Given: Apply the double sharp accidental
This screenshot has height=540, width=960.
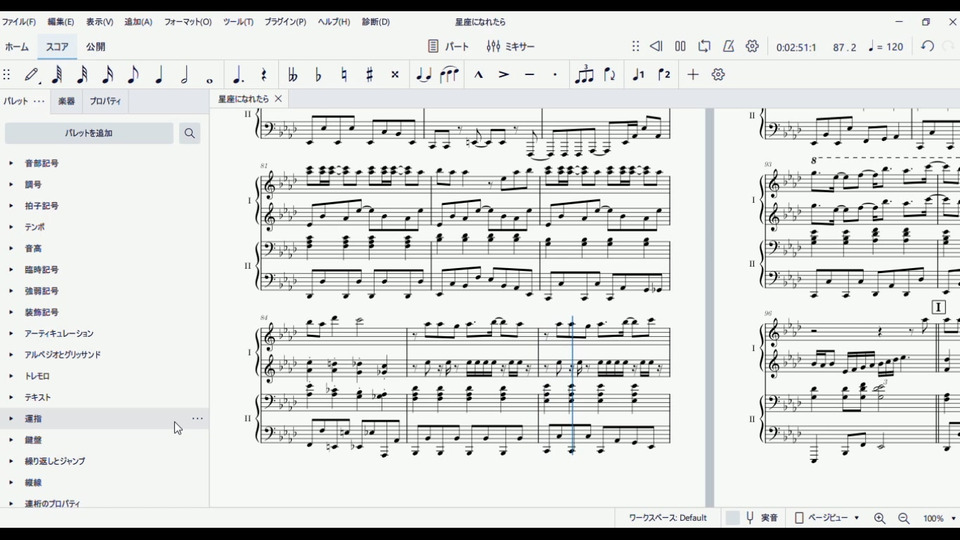Looking at the screenshot, I should pyautogui.click(x=395, y=75).
